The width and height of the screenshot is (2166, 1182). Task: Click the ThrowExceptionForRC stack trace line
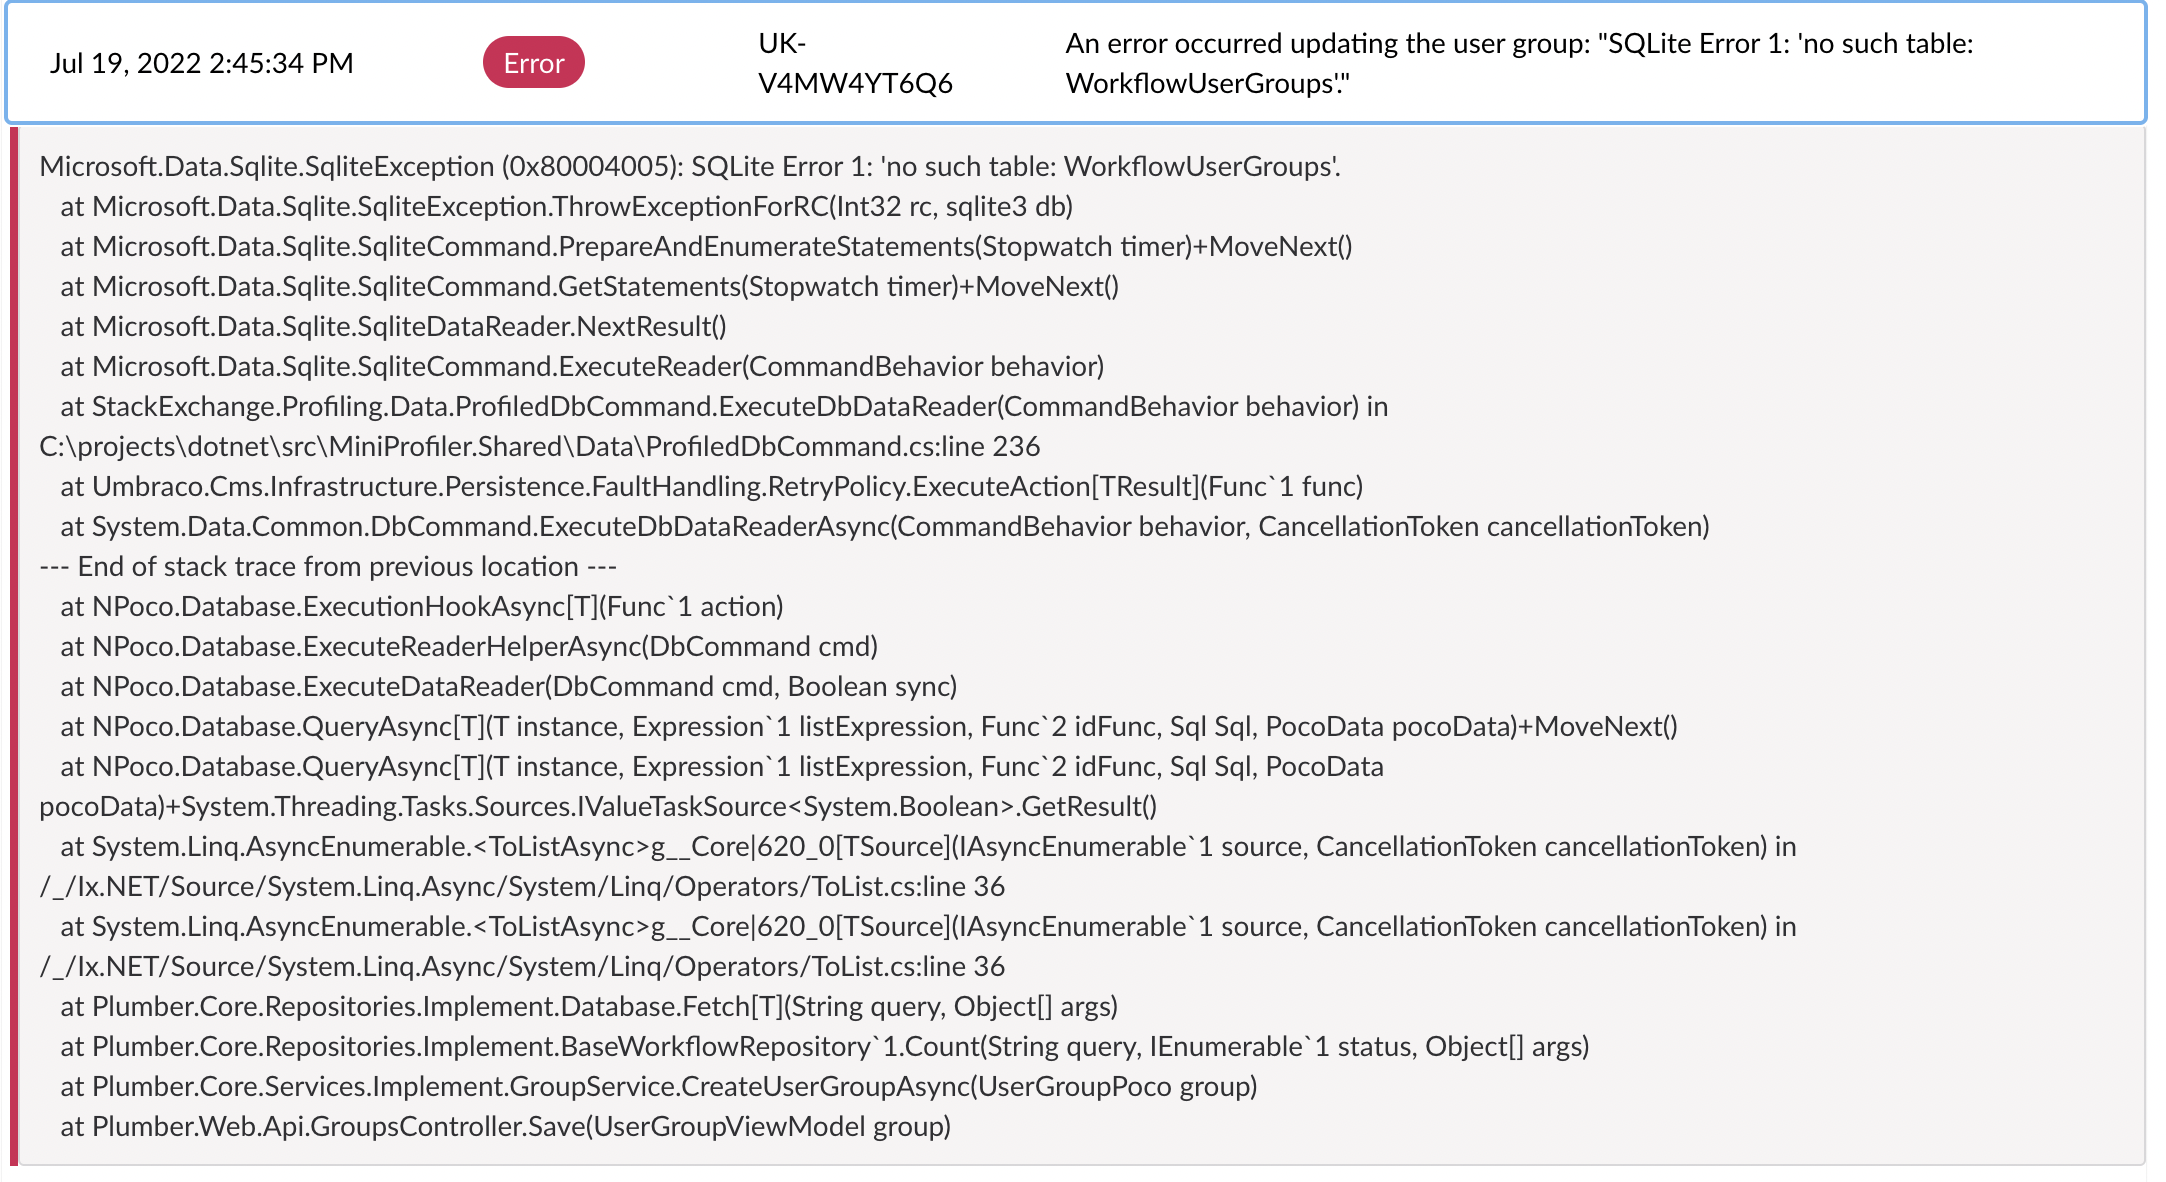[x=566, y=206]
